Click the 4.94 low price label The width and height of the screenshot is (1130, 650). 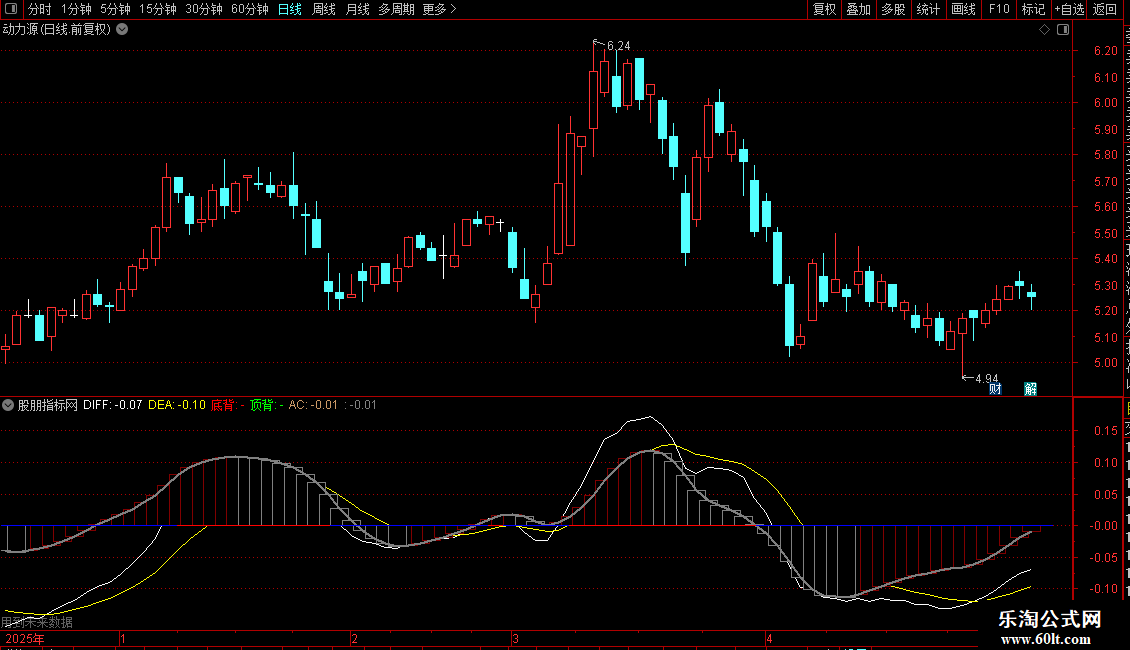[987, 378]
